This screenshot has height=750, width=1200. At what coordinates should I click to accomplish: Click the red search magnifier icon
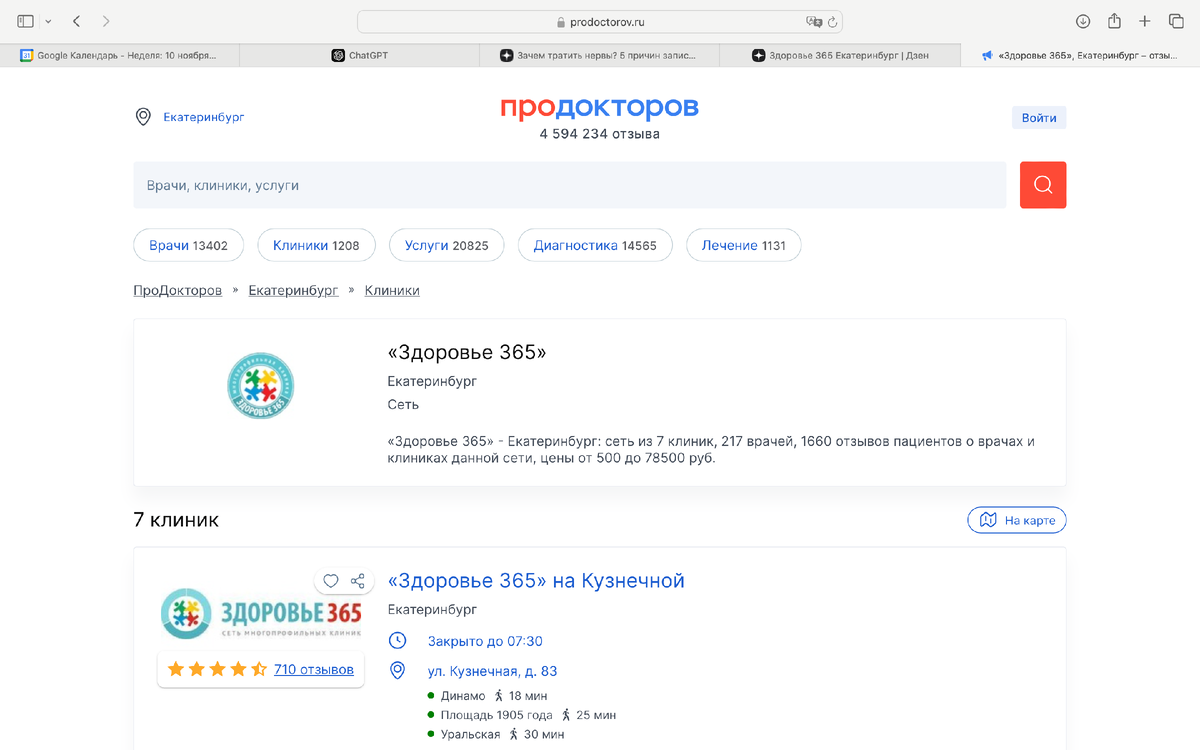tap(1043, 184)
